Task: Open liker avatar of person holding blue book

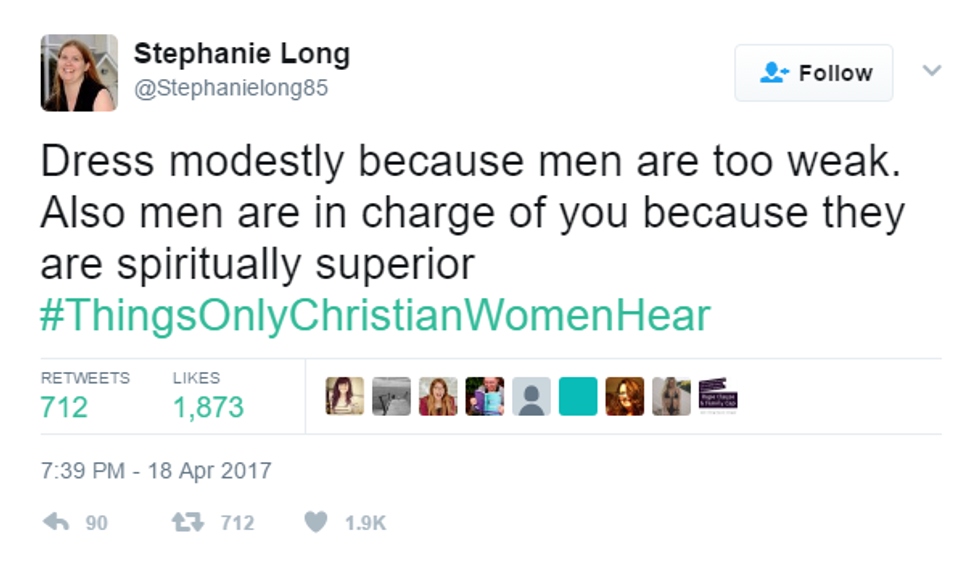Action: 485,396
